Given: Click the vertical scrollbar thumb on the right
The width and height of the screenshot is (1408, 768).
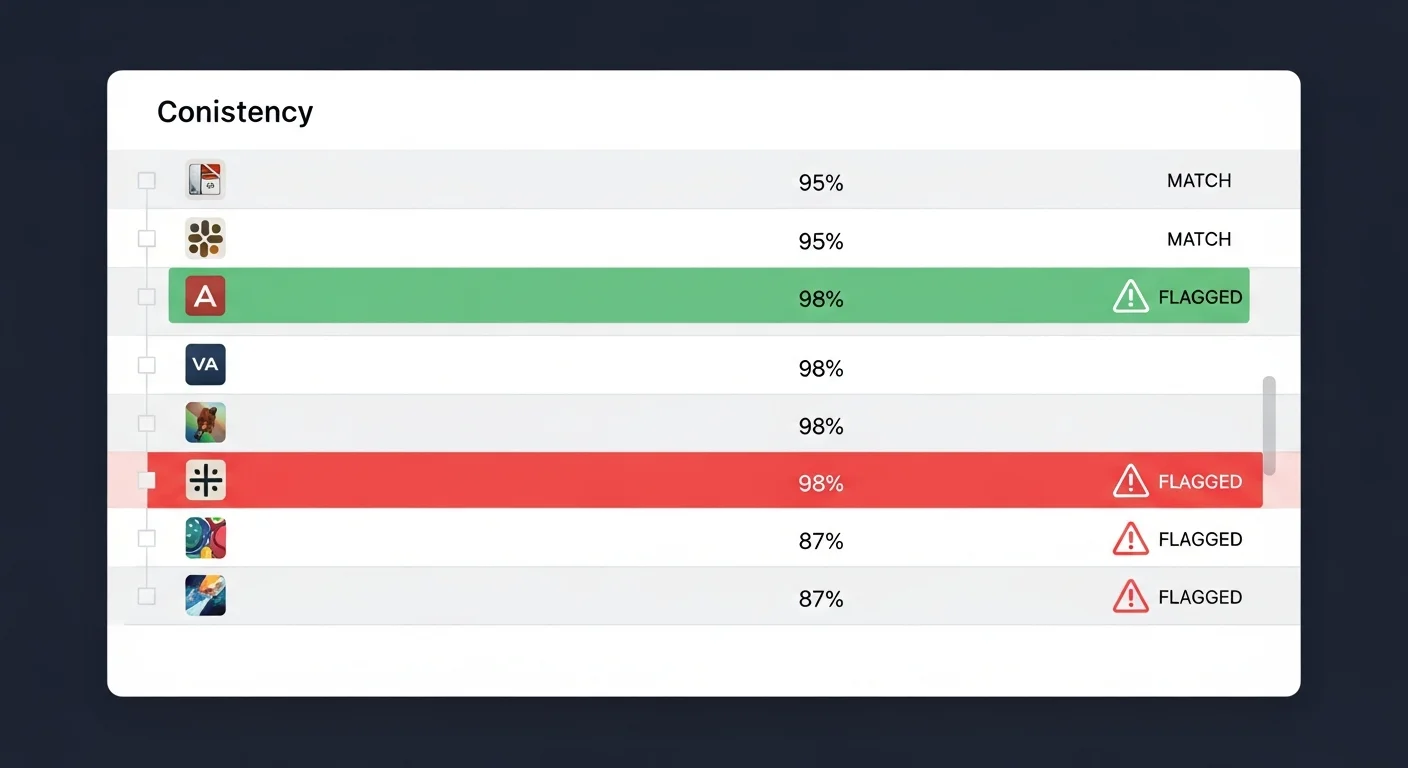Looking at the screenshot, I should (x=1269, y=425).
